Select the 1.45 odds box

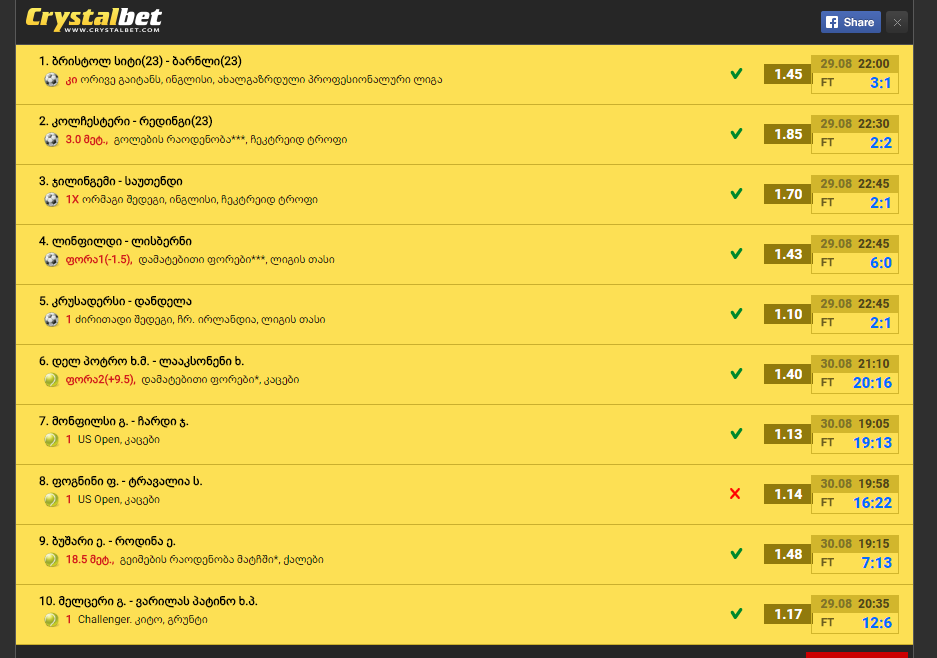click(788, 74)
